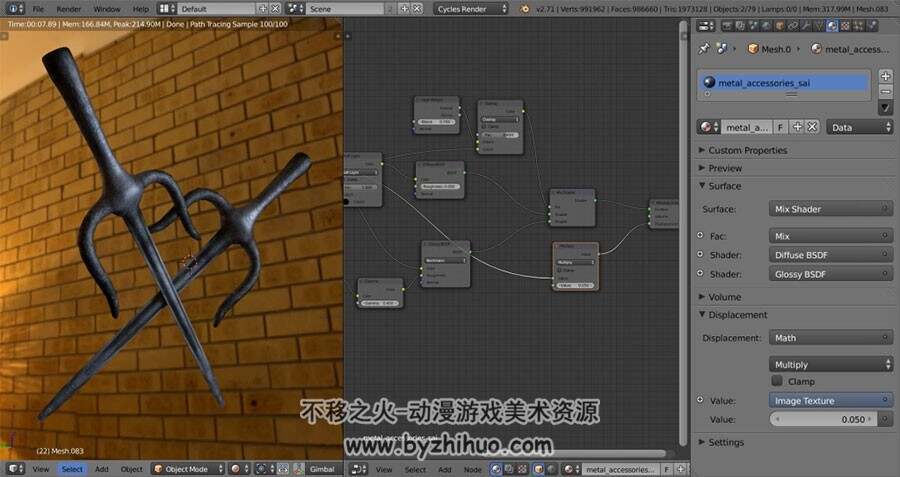Open the Info editor type selector
This screenshot has height=477, width=900.
coord(14,9)
